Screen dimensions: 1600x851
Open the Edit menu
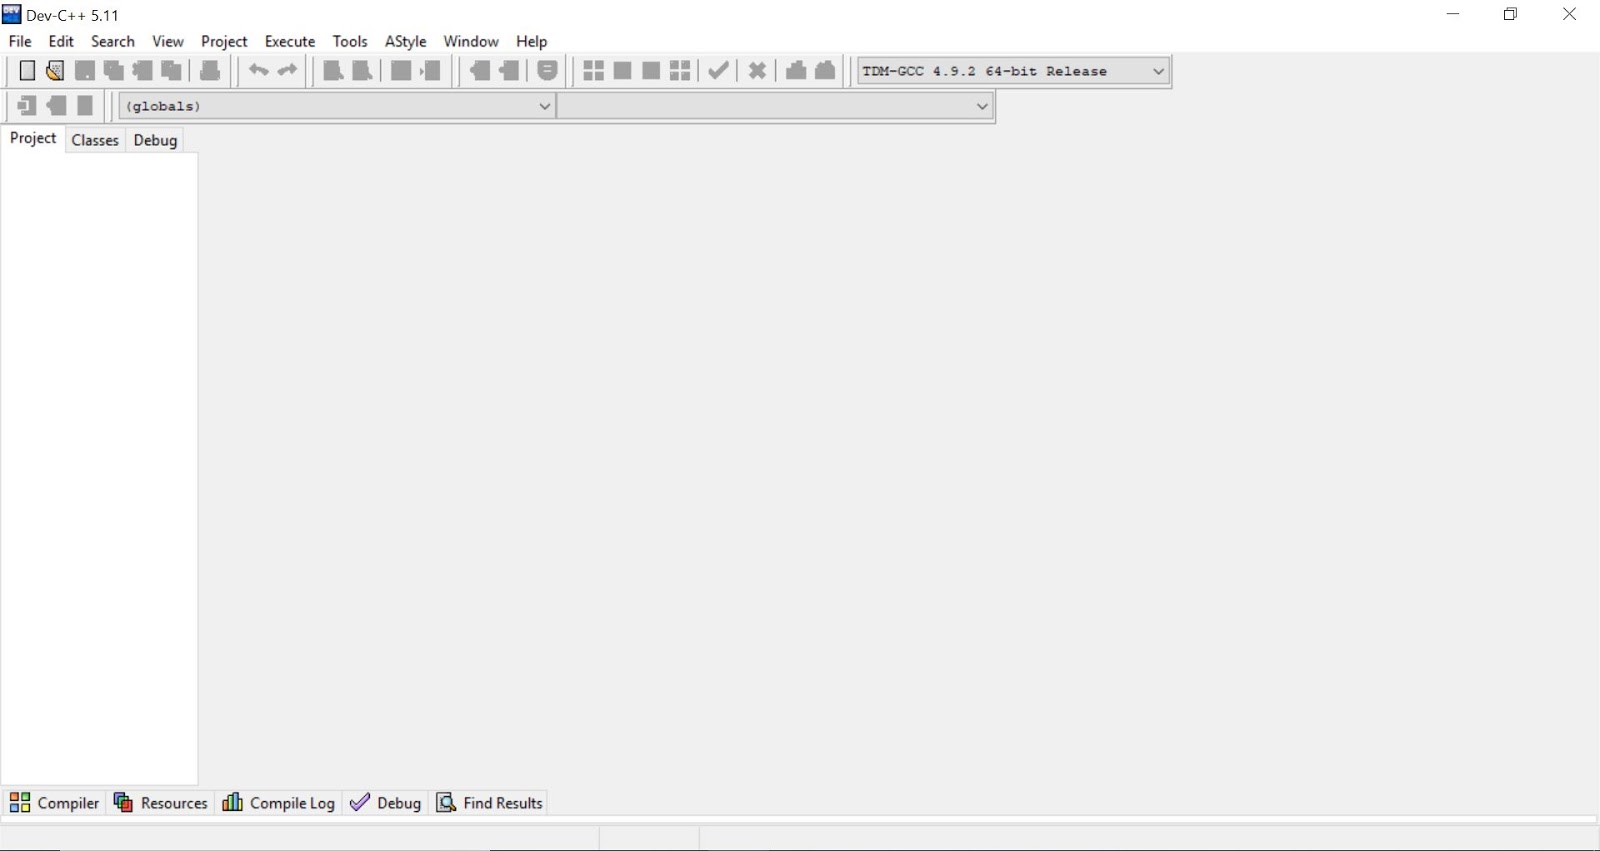point(61,41)
